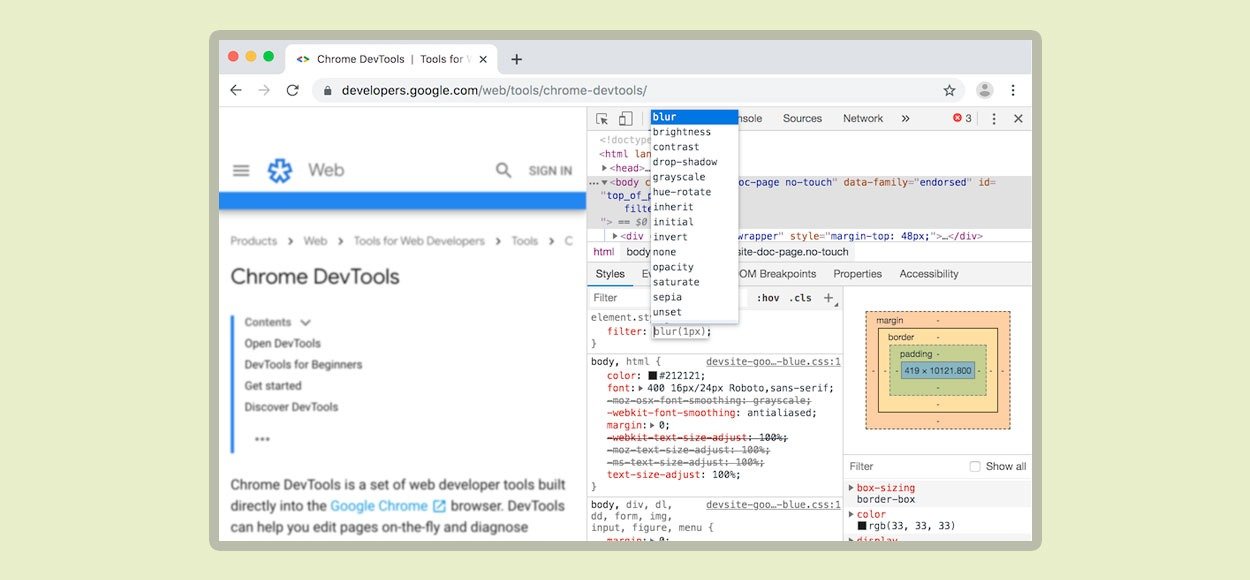
Task: Choose invert from the suggestion list
Action: click(x=694, y=237)
